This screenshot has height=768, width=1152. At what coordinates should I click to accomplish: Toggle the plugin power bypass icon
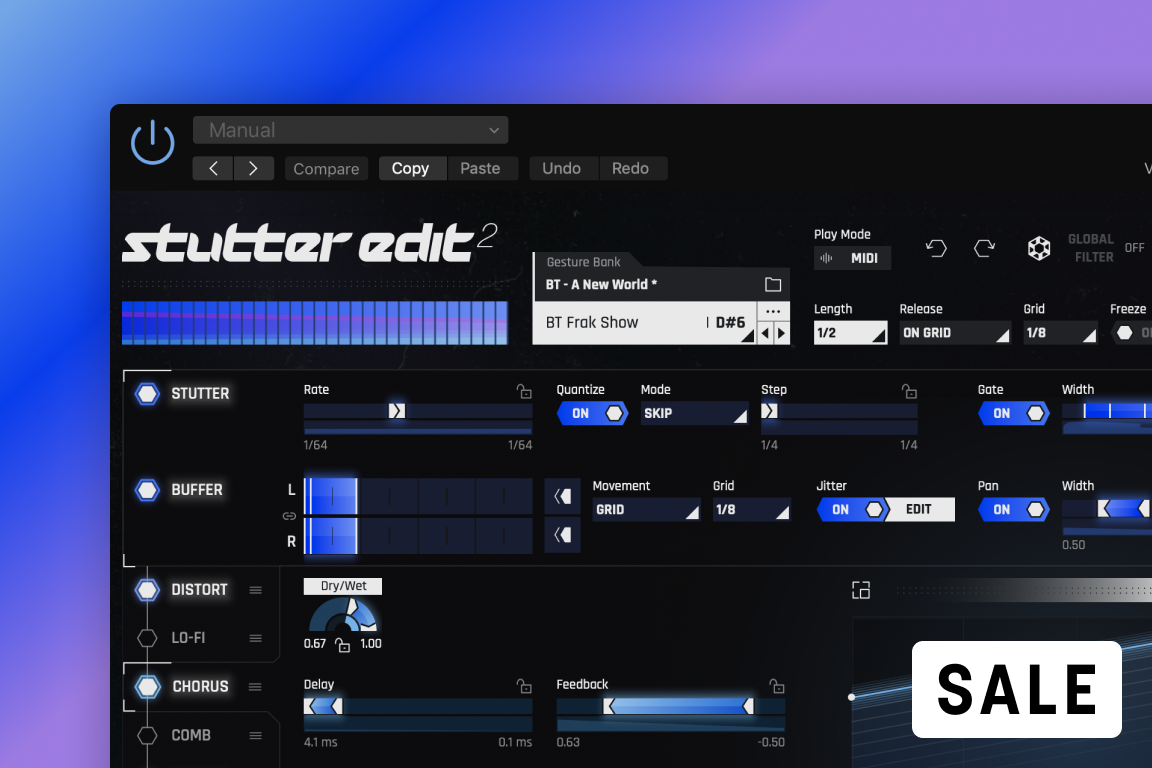pos(153,142)
